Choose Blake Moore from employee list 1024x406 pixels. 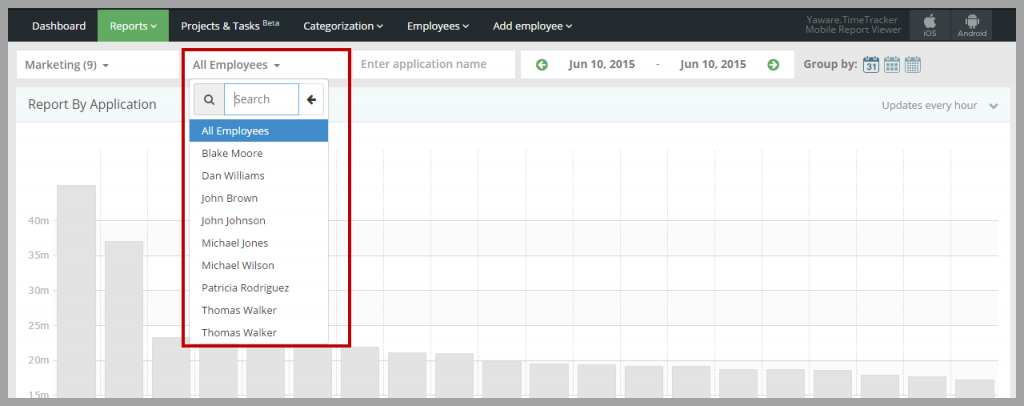(259, 153)
